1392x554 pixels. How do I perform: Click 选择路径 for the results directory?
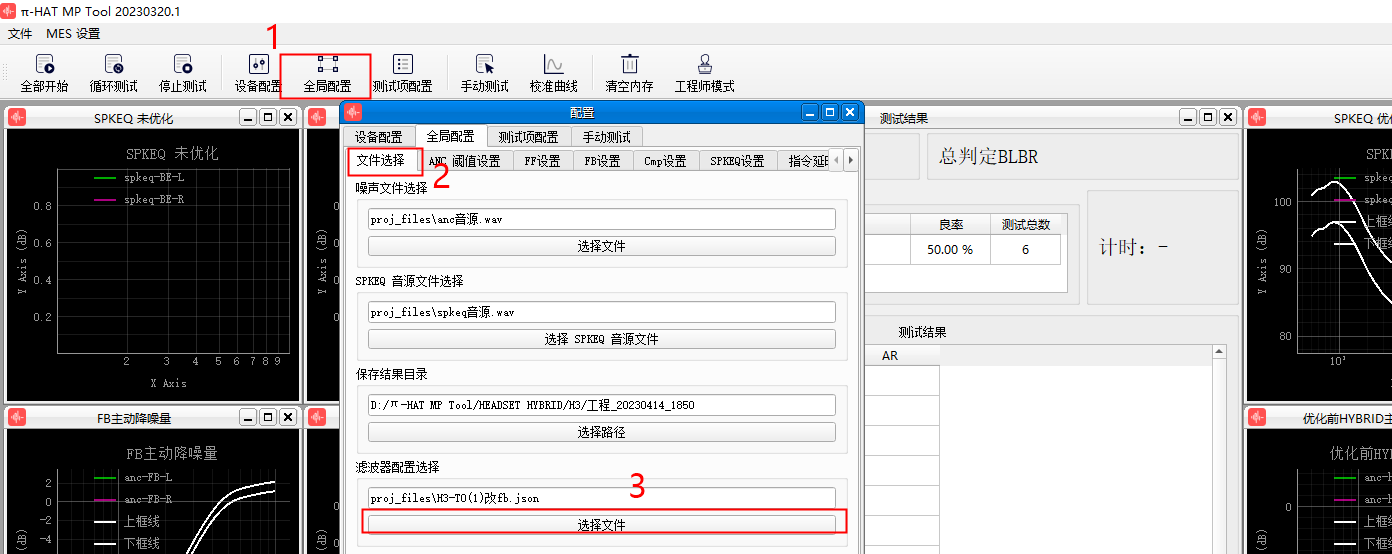tap(602, 432)
